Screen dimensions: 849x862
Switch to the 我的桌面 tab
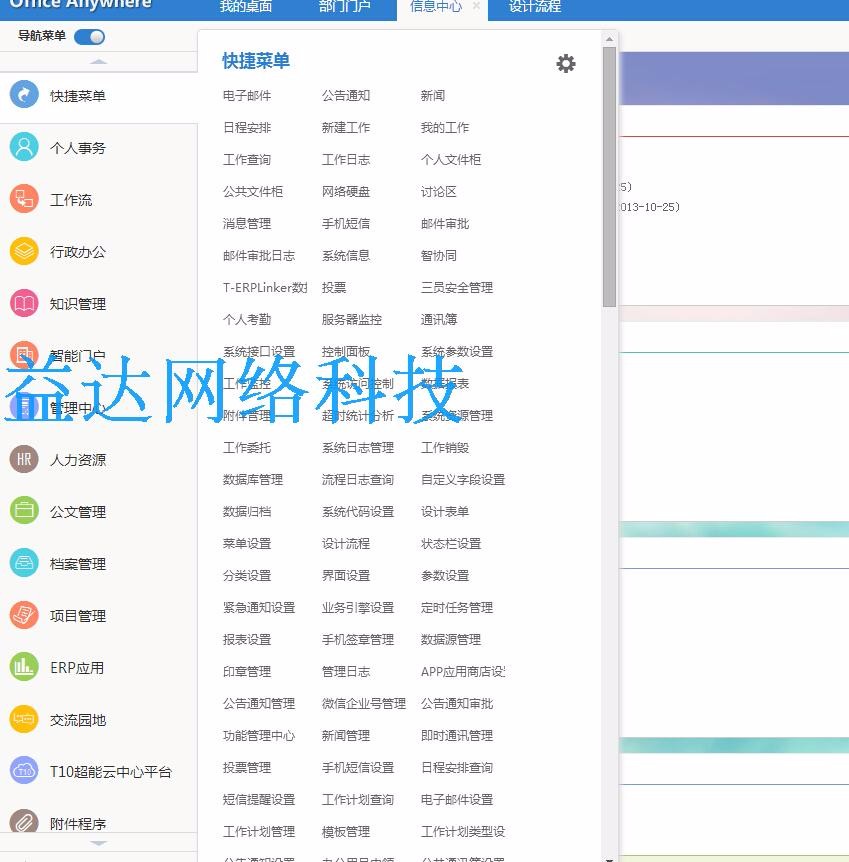(248, 7)
